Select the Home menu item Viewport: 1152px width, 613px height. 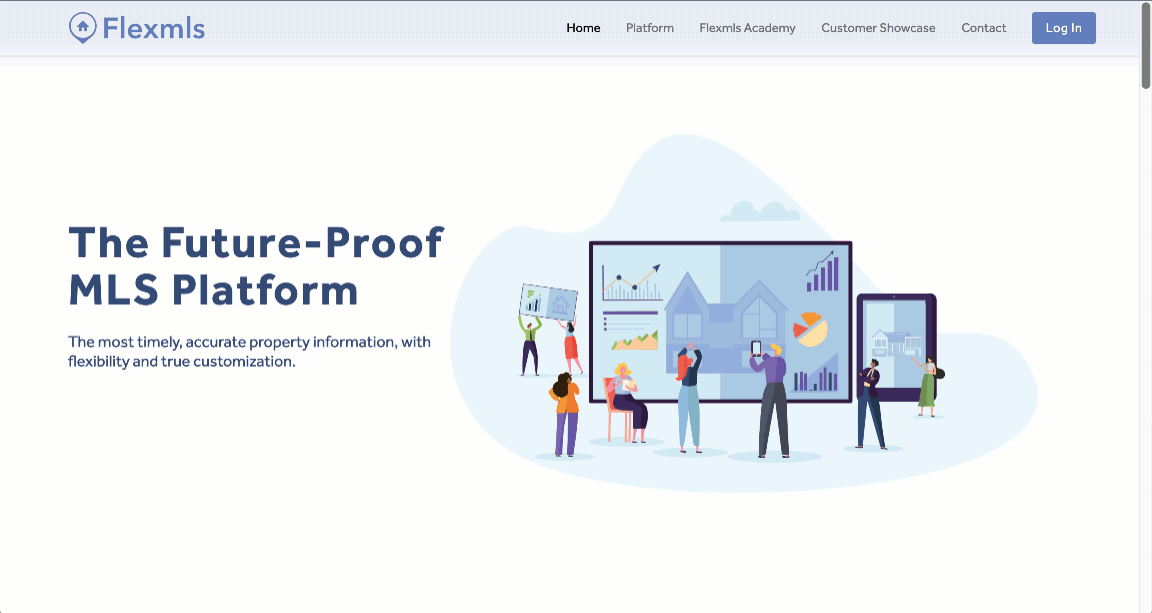(583, 28)
